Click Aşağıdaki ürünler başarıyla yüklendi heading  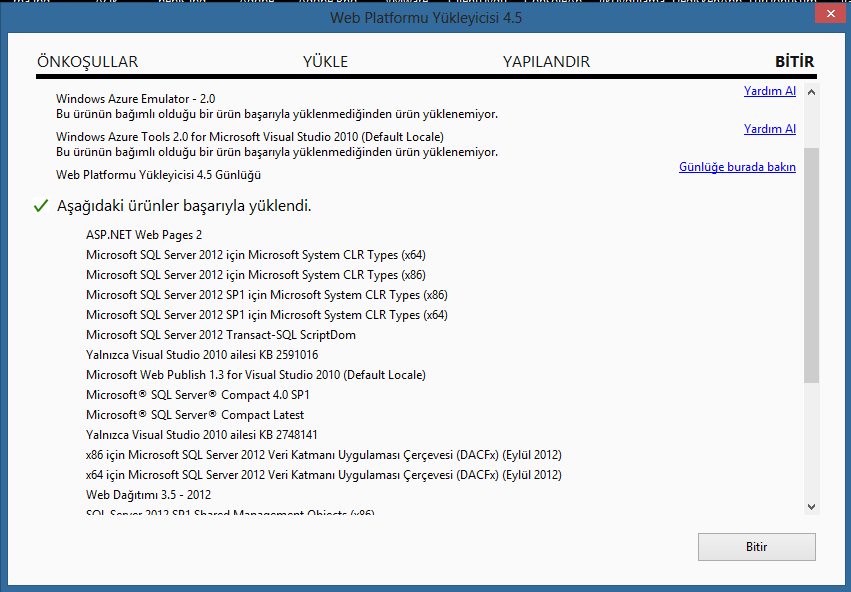[x=184, y=206]
